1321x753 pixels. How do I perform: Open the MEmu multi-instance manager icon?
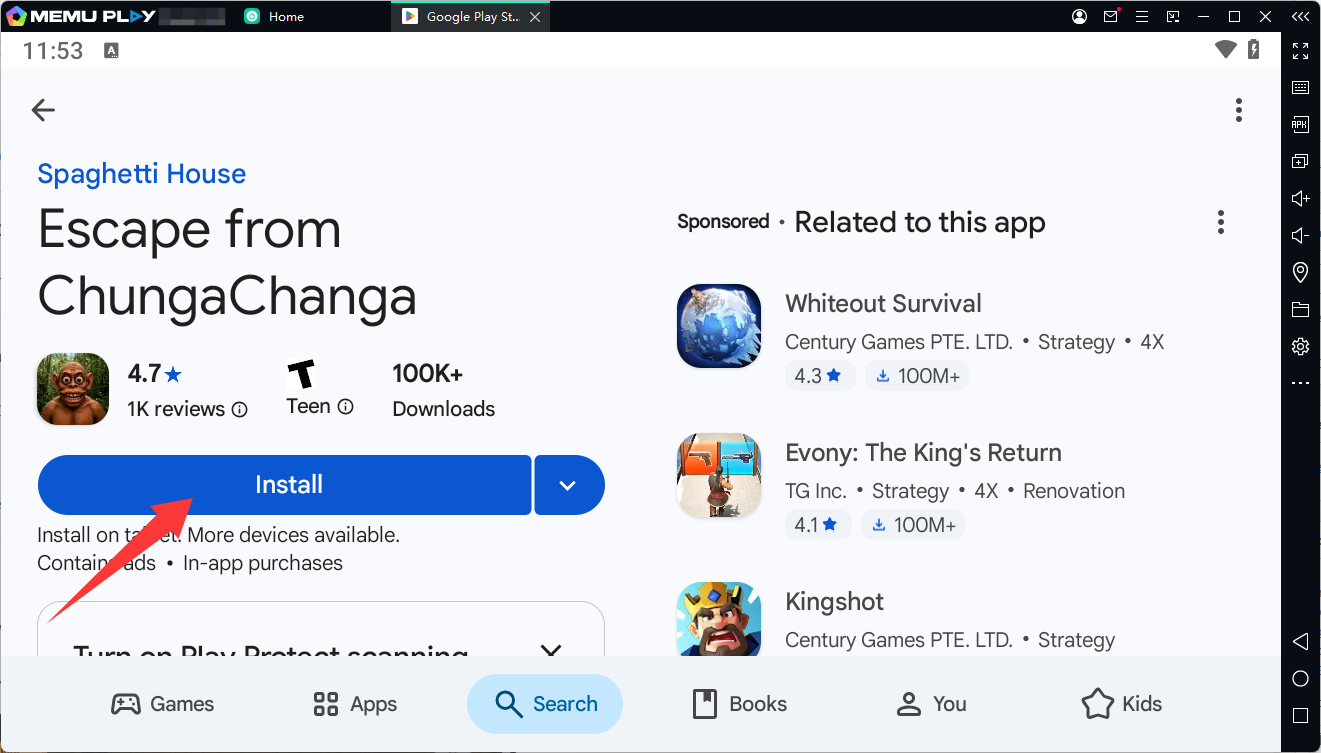point(1300,161)
